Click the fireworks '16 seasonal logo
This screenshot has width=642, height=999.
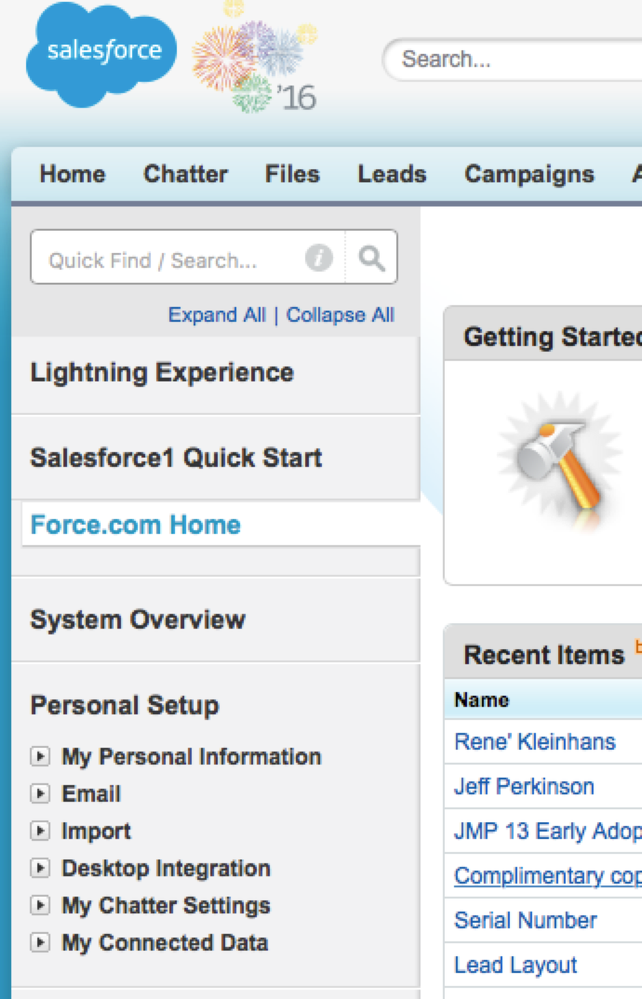coord(255,57)
